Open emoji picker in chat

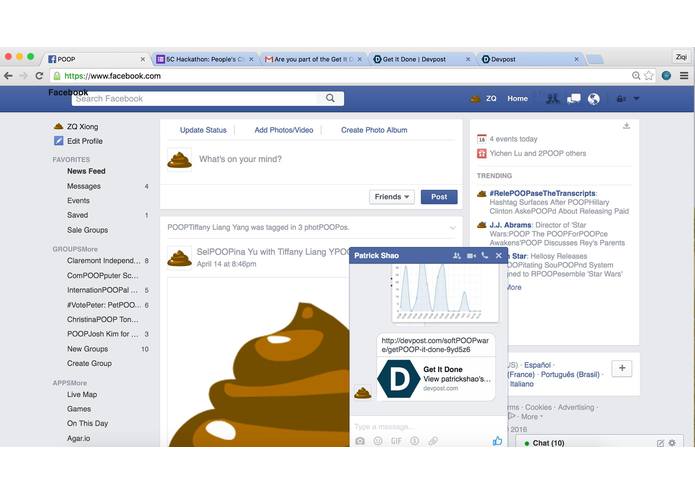[378, 441]
